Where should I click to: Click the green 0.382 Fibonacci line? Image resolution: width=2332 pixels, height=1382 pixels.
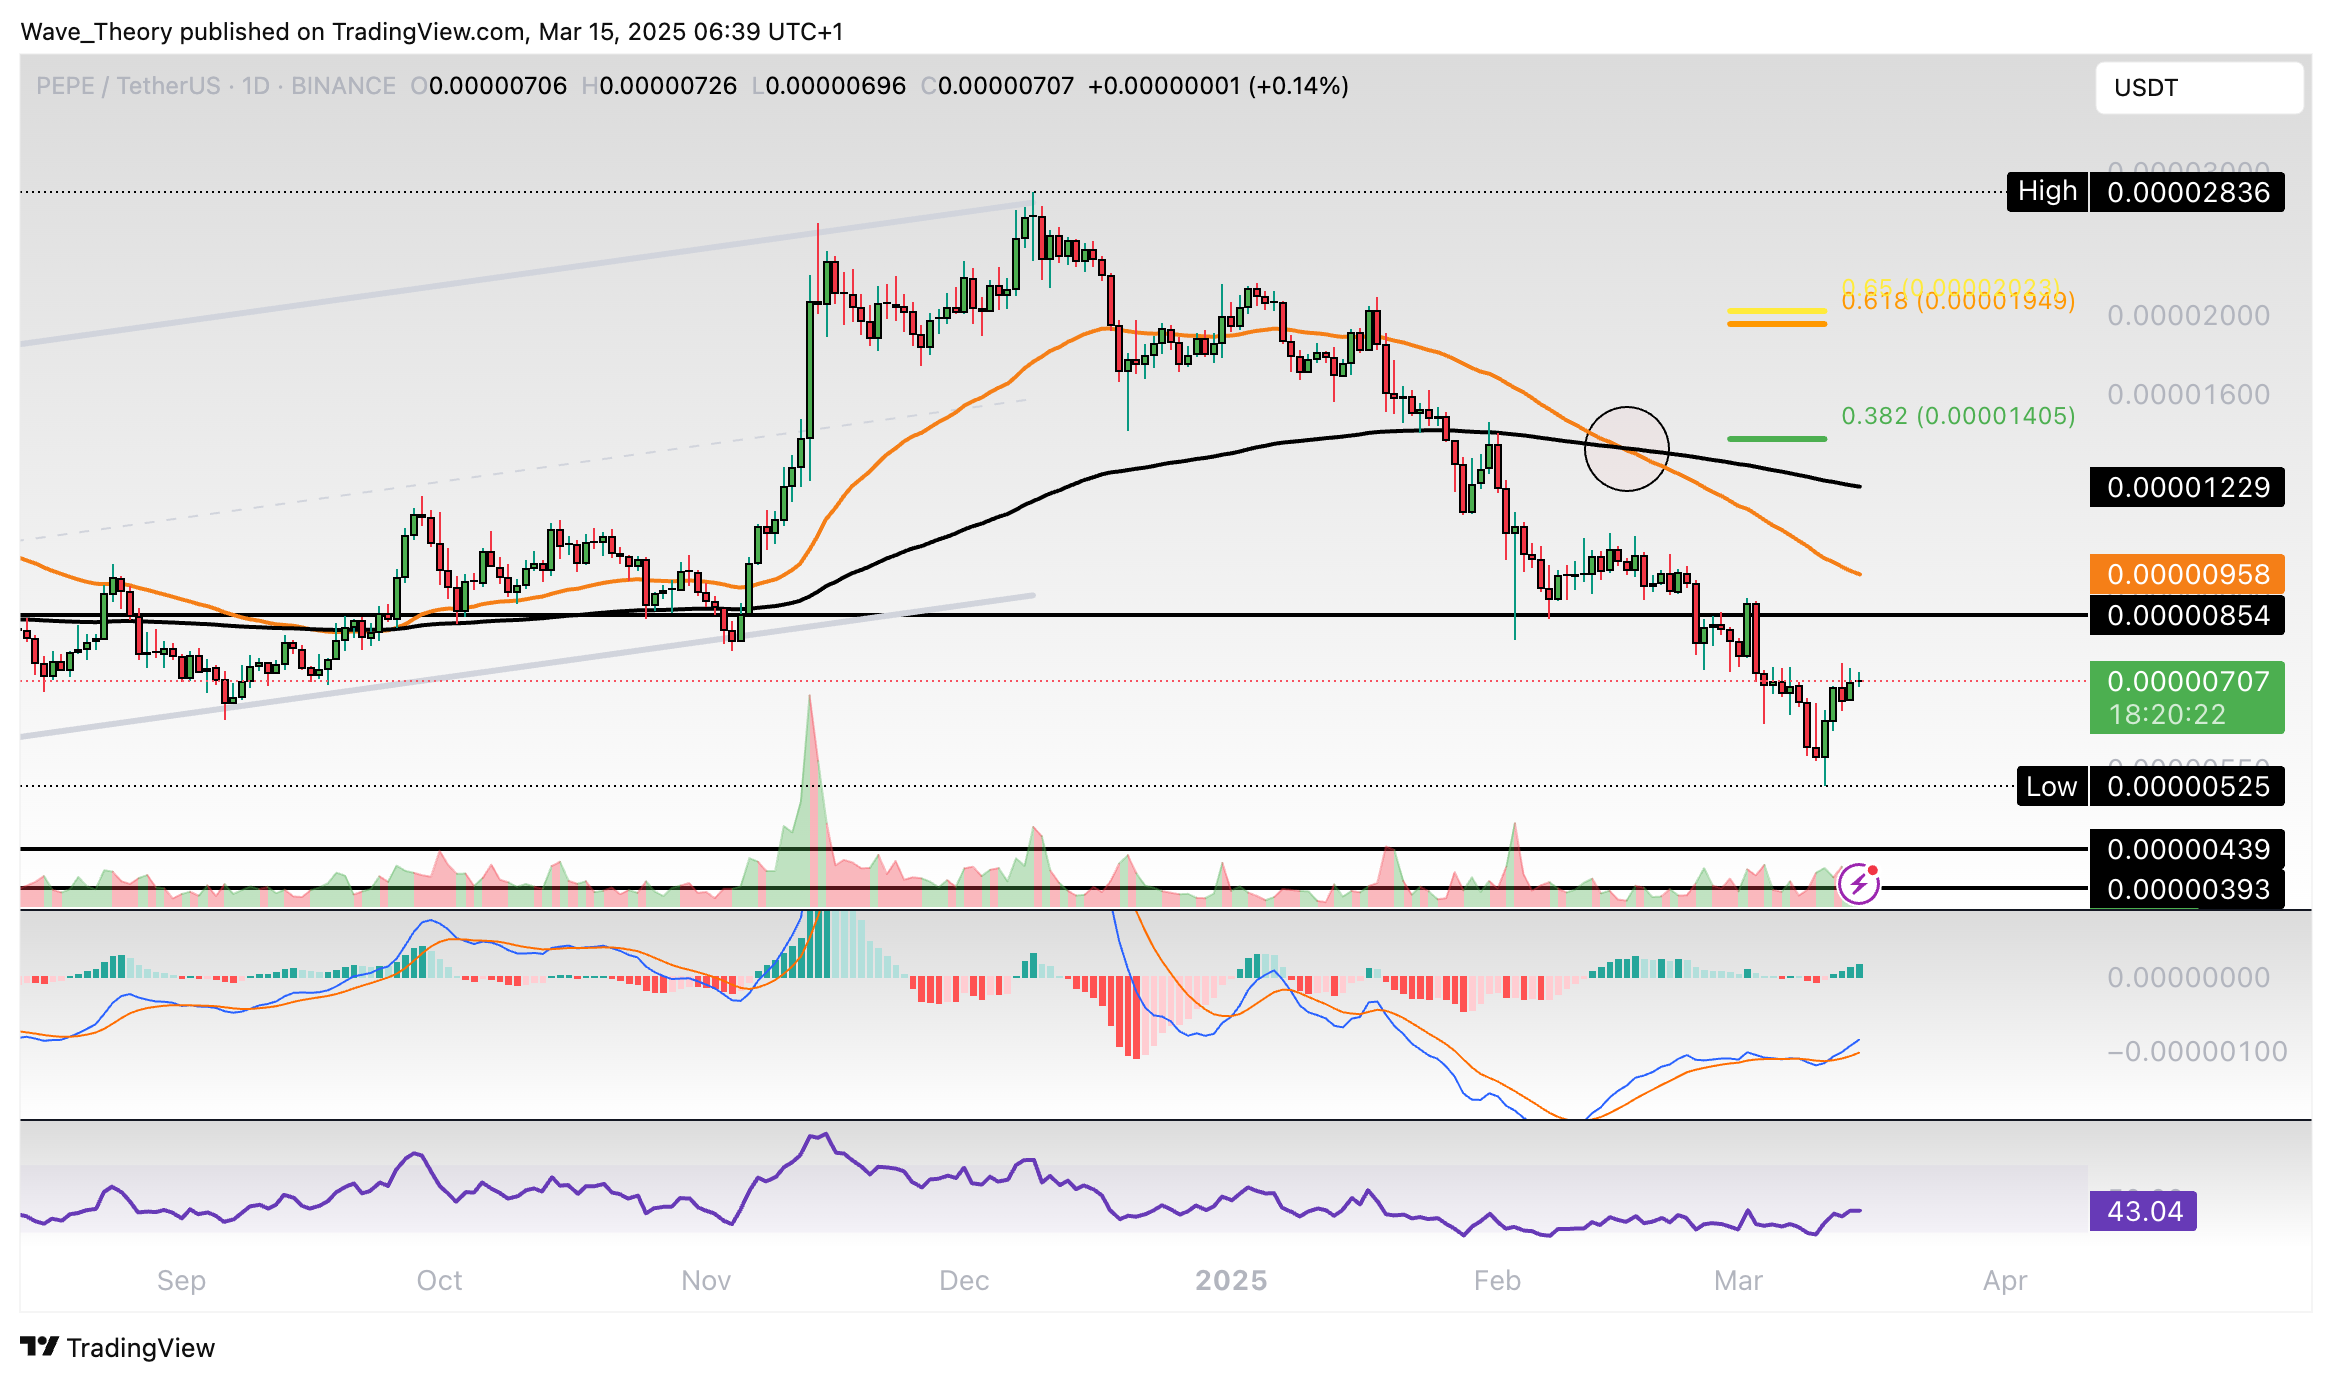pyautogui.click(x=1776, y=438)
